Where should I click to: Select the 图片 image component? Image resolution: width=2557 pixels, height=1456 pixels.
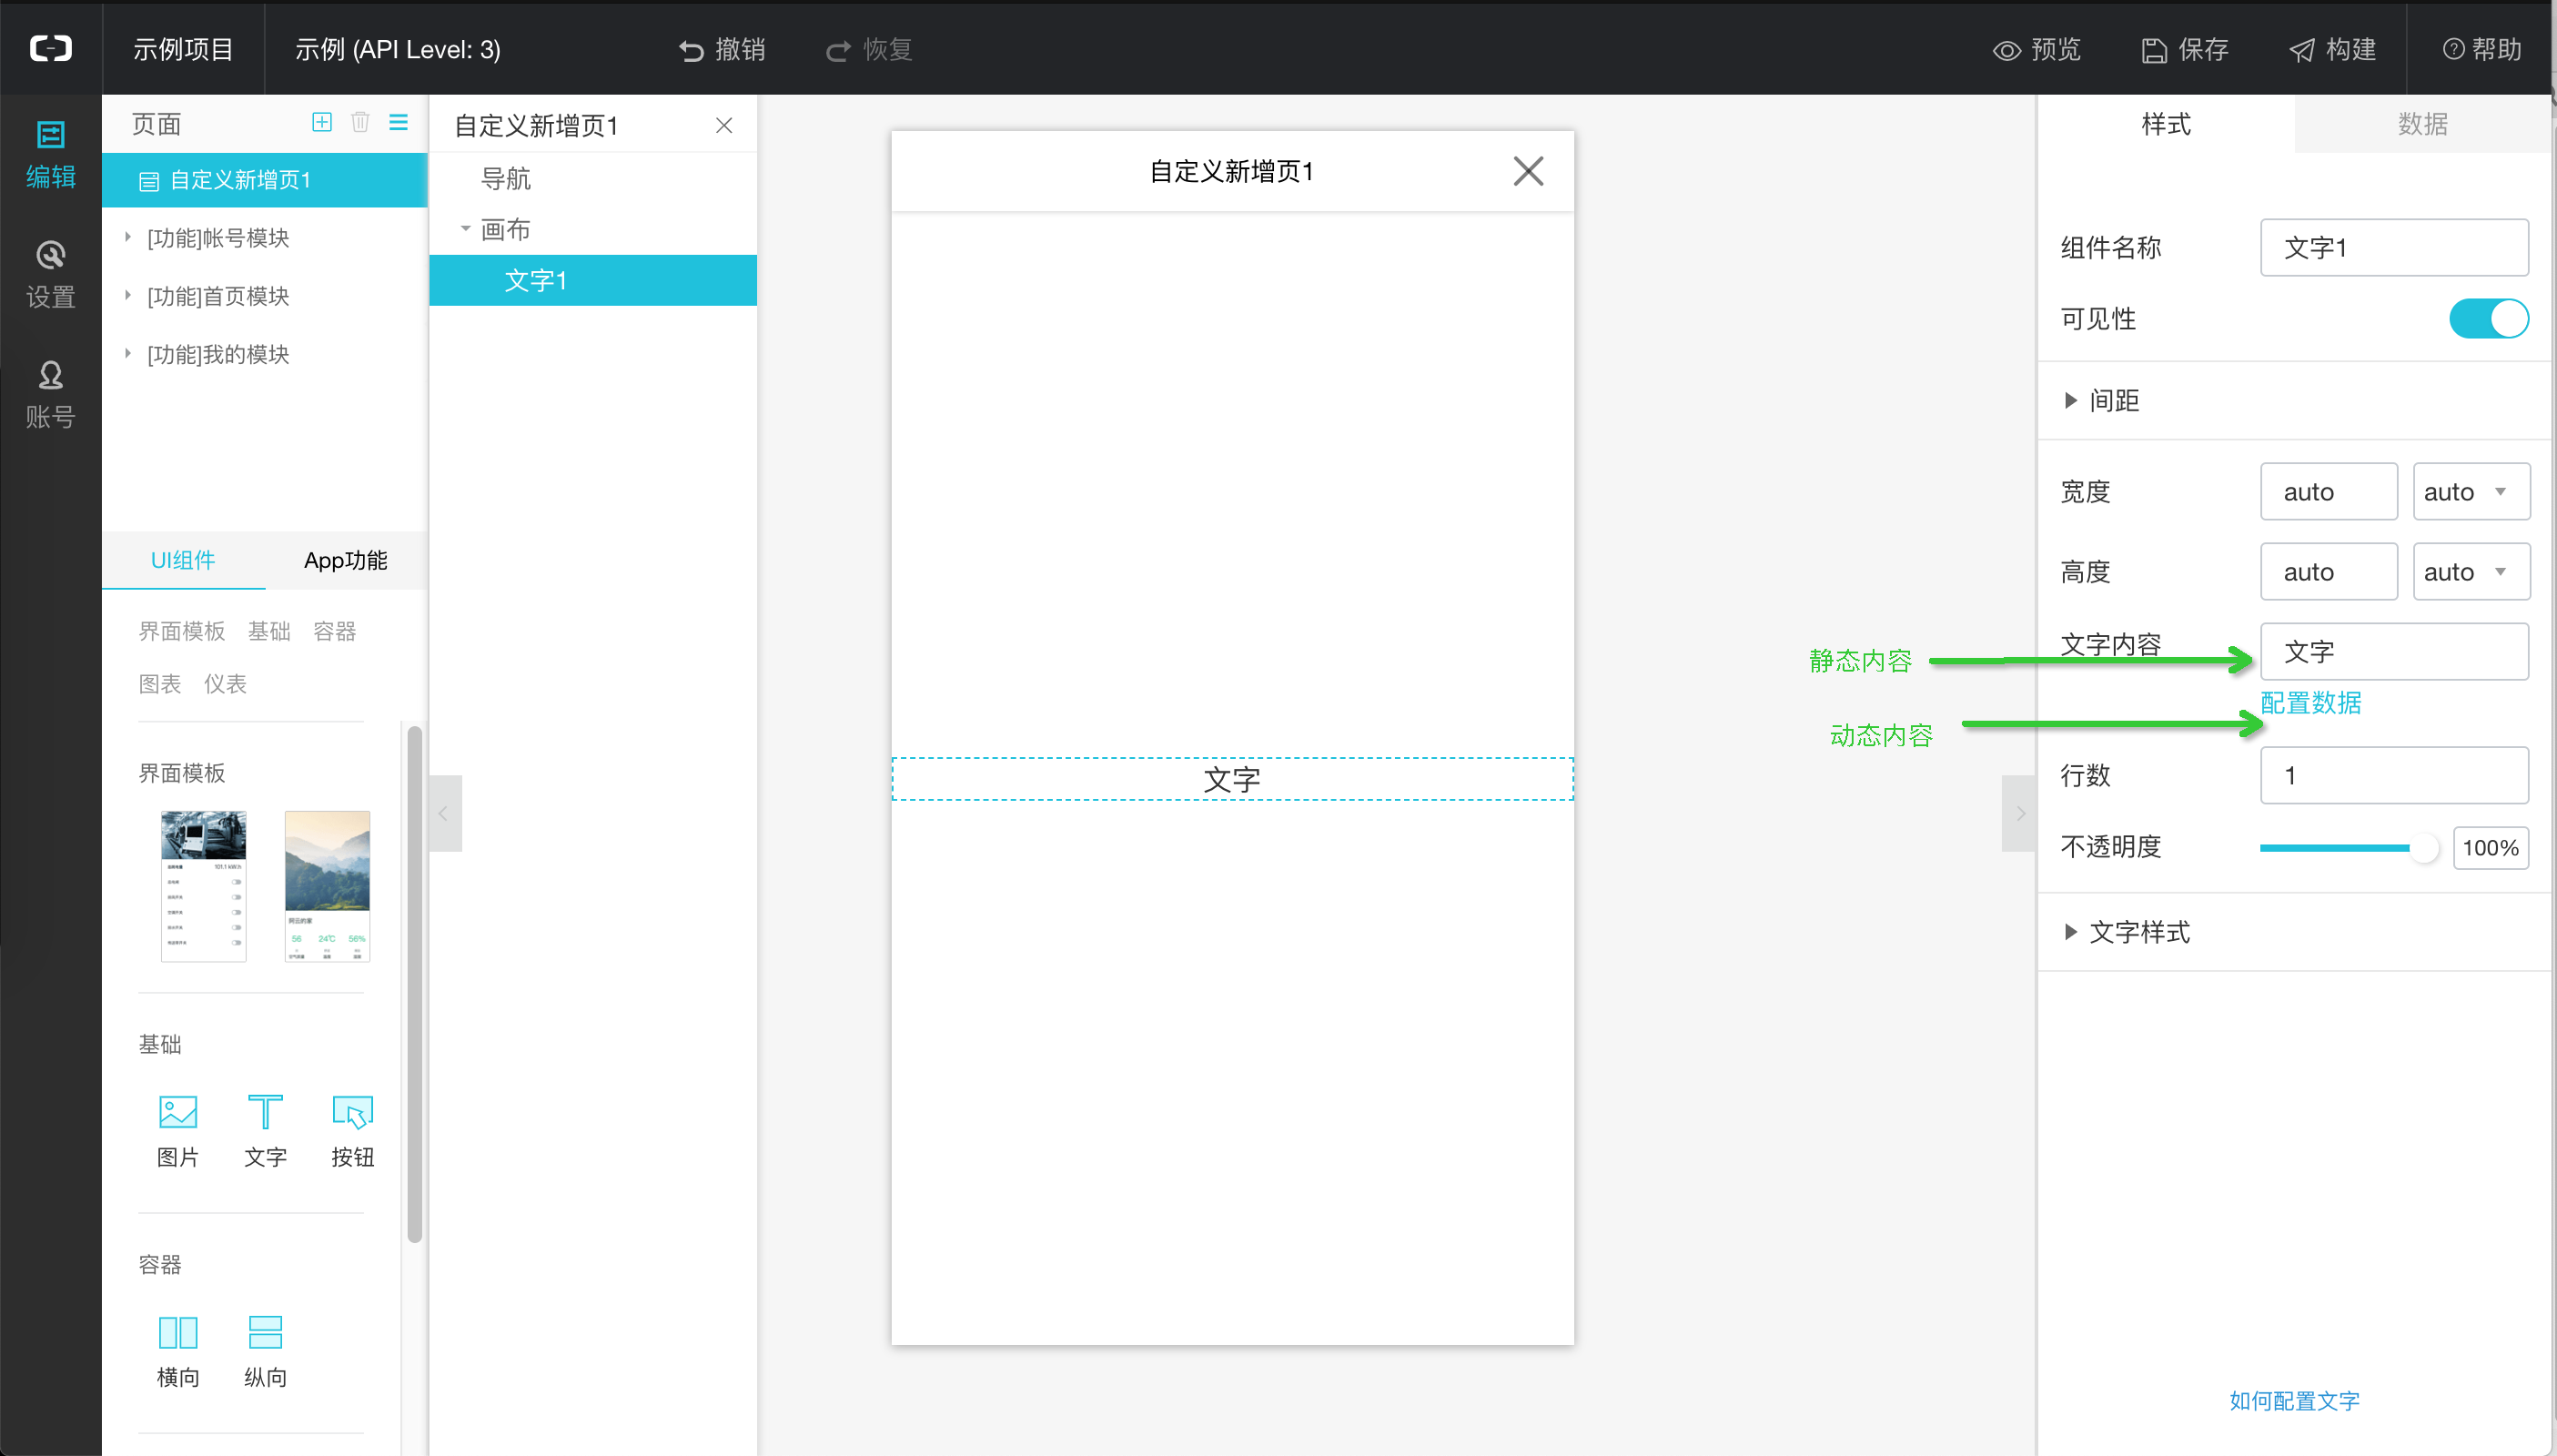177,1131
